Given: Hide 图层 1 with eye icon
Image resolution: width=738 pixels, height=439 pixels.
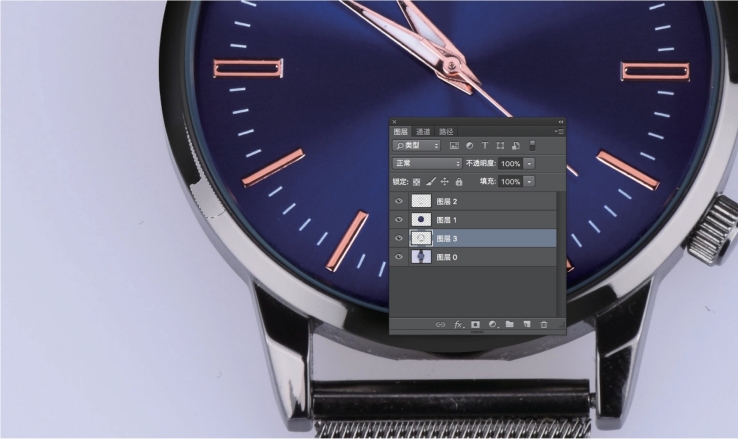Looking at the screenshot, I should [x=399, y=220].
